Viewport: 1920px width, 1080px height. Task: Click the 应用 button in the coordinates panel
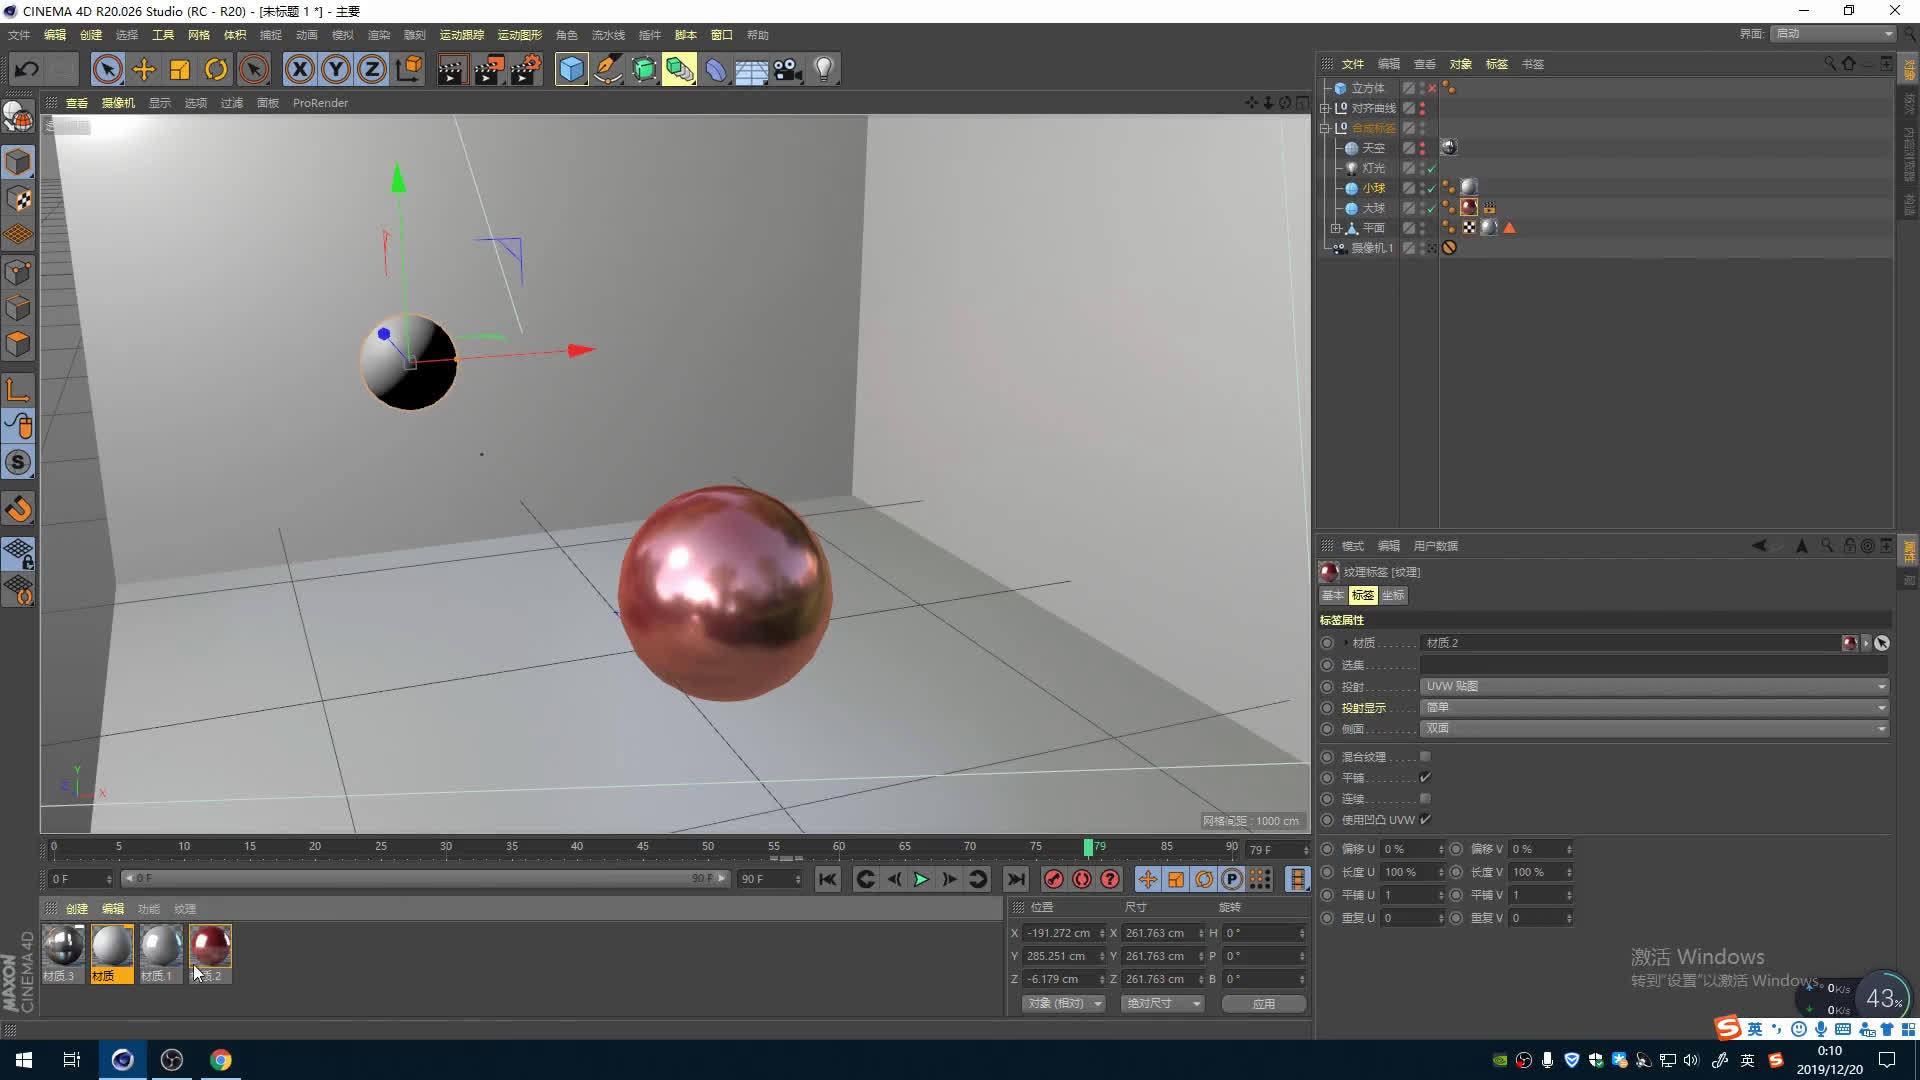pos(1263,1003)
